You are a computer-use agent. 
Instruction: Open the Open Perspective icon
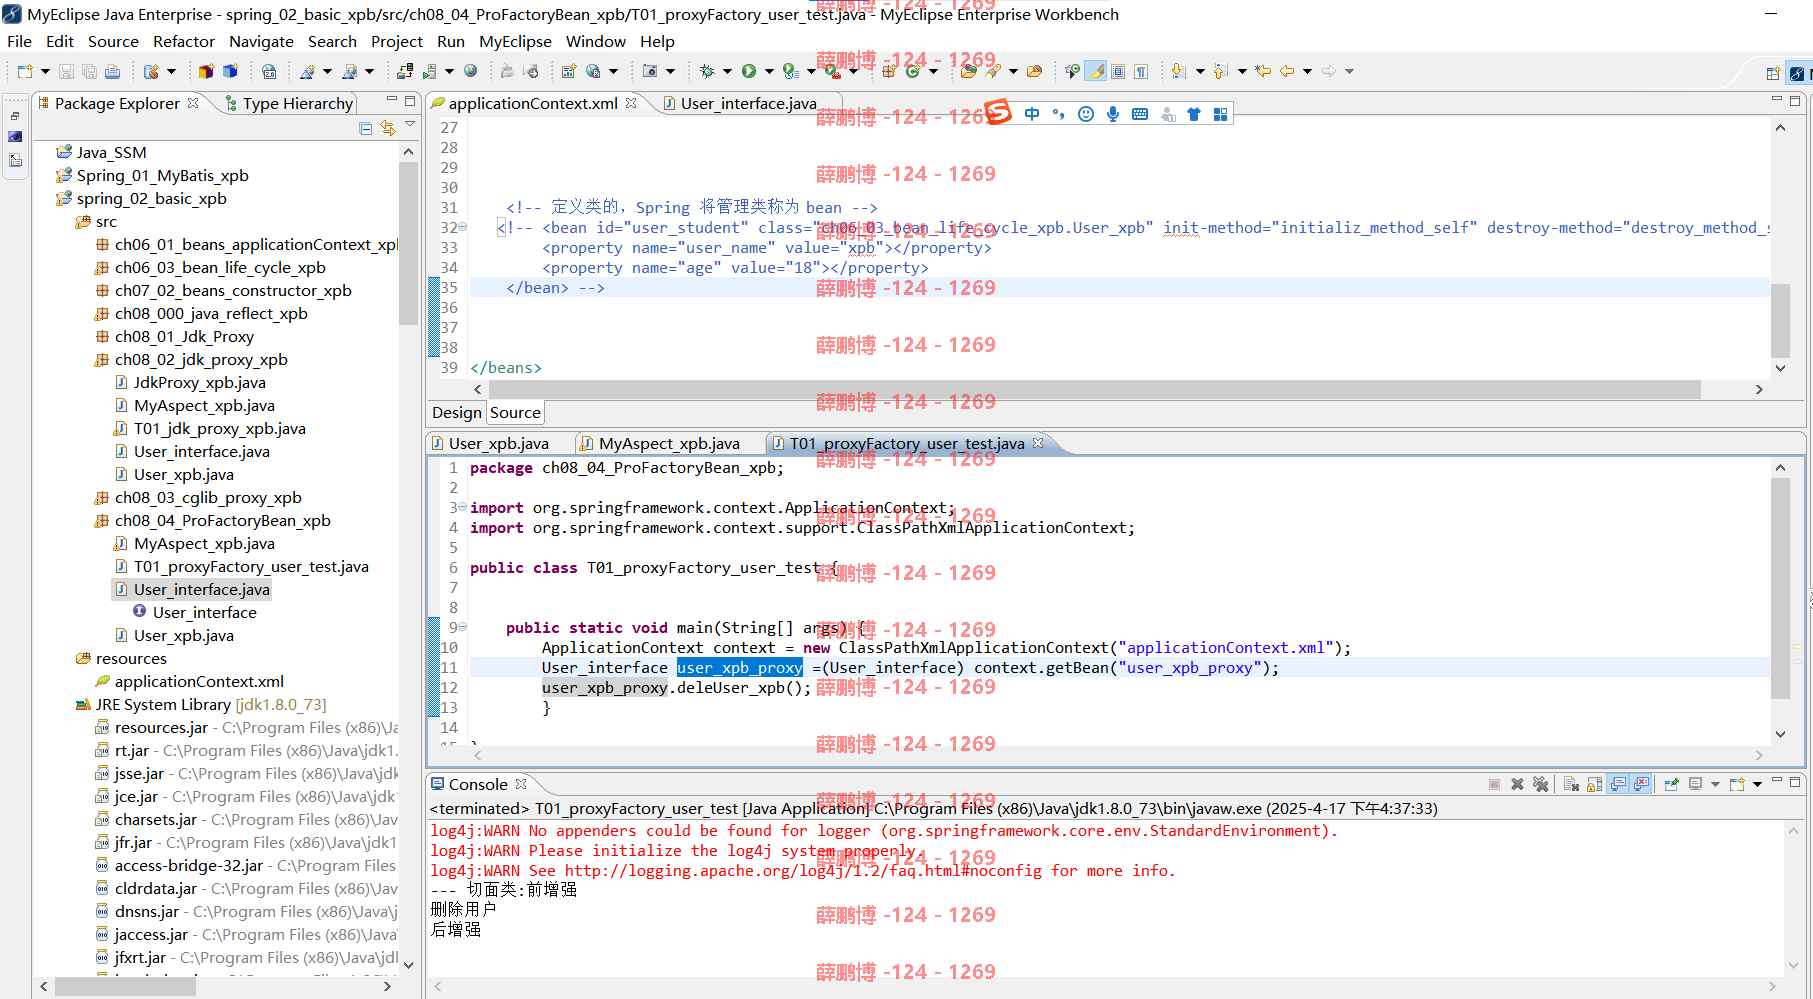(1773, 73)
